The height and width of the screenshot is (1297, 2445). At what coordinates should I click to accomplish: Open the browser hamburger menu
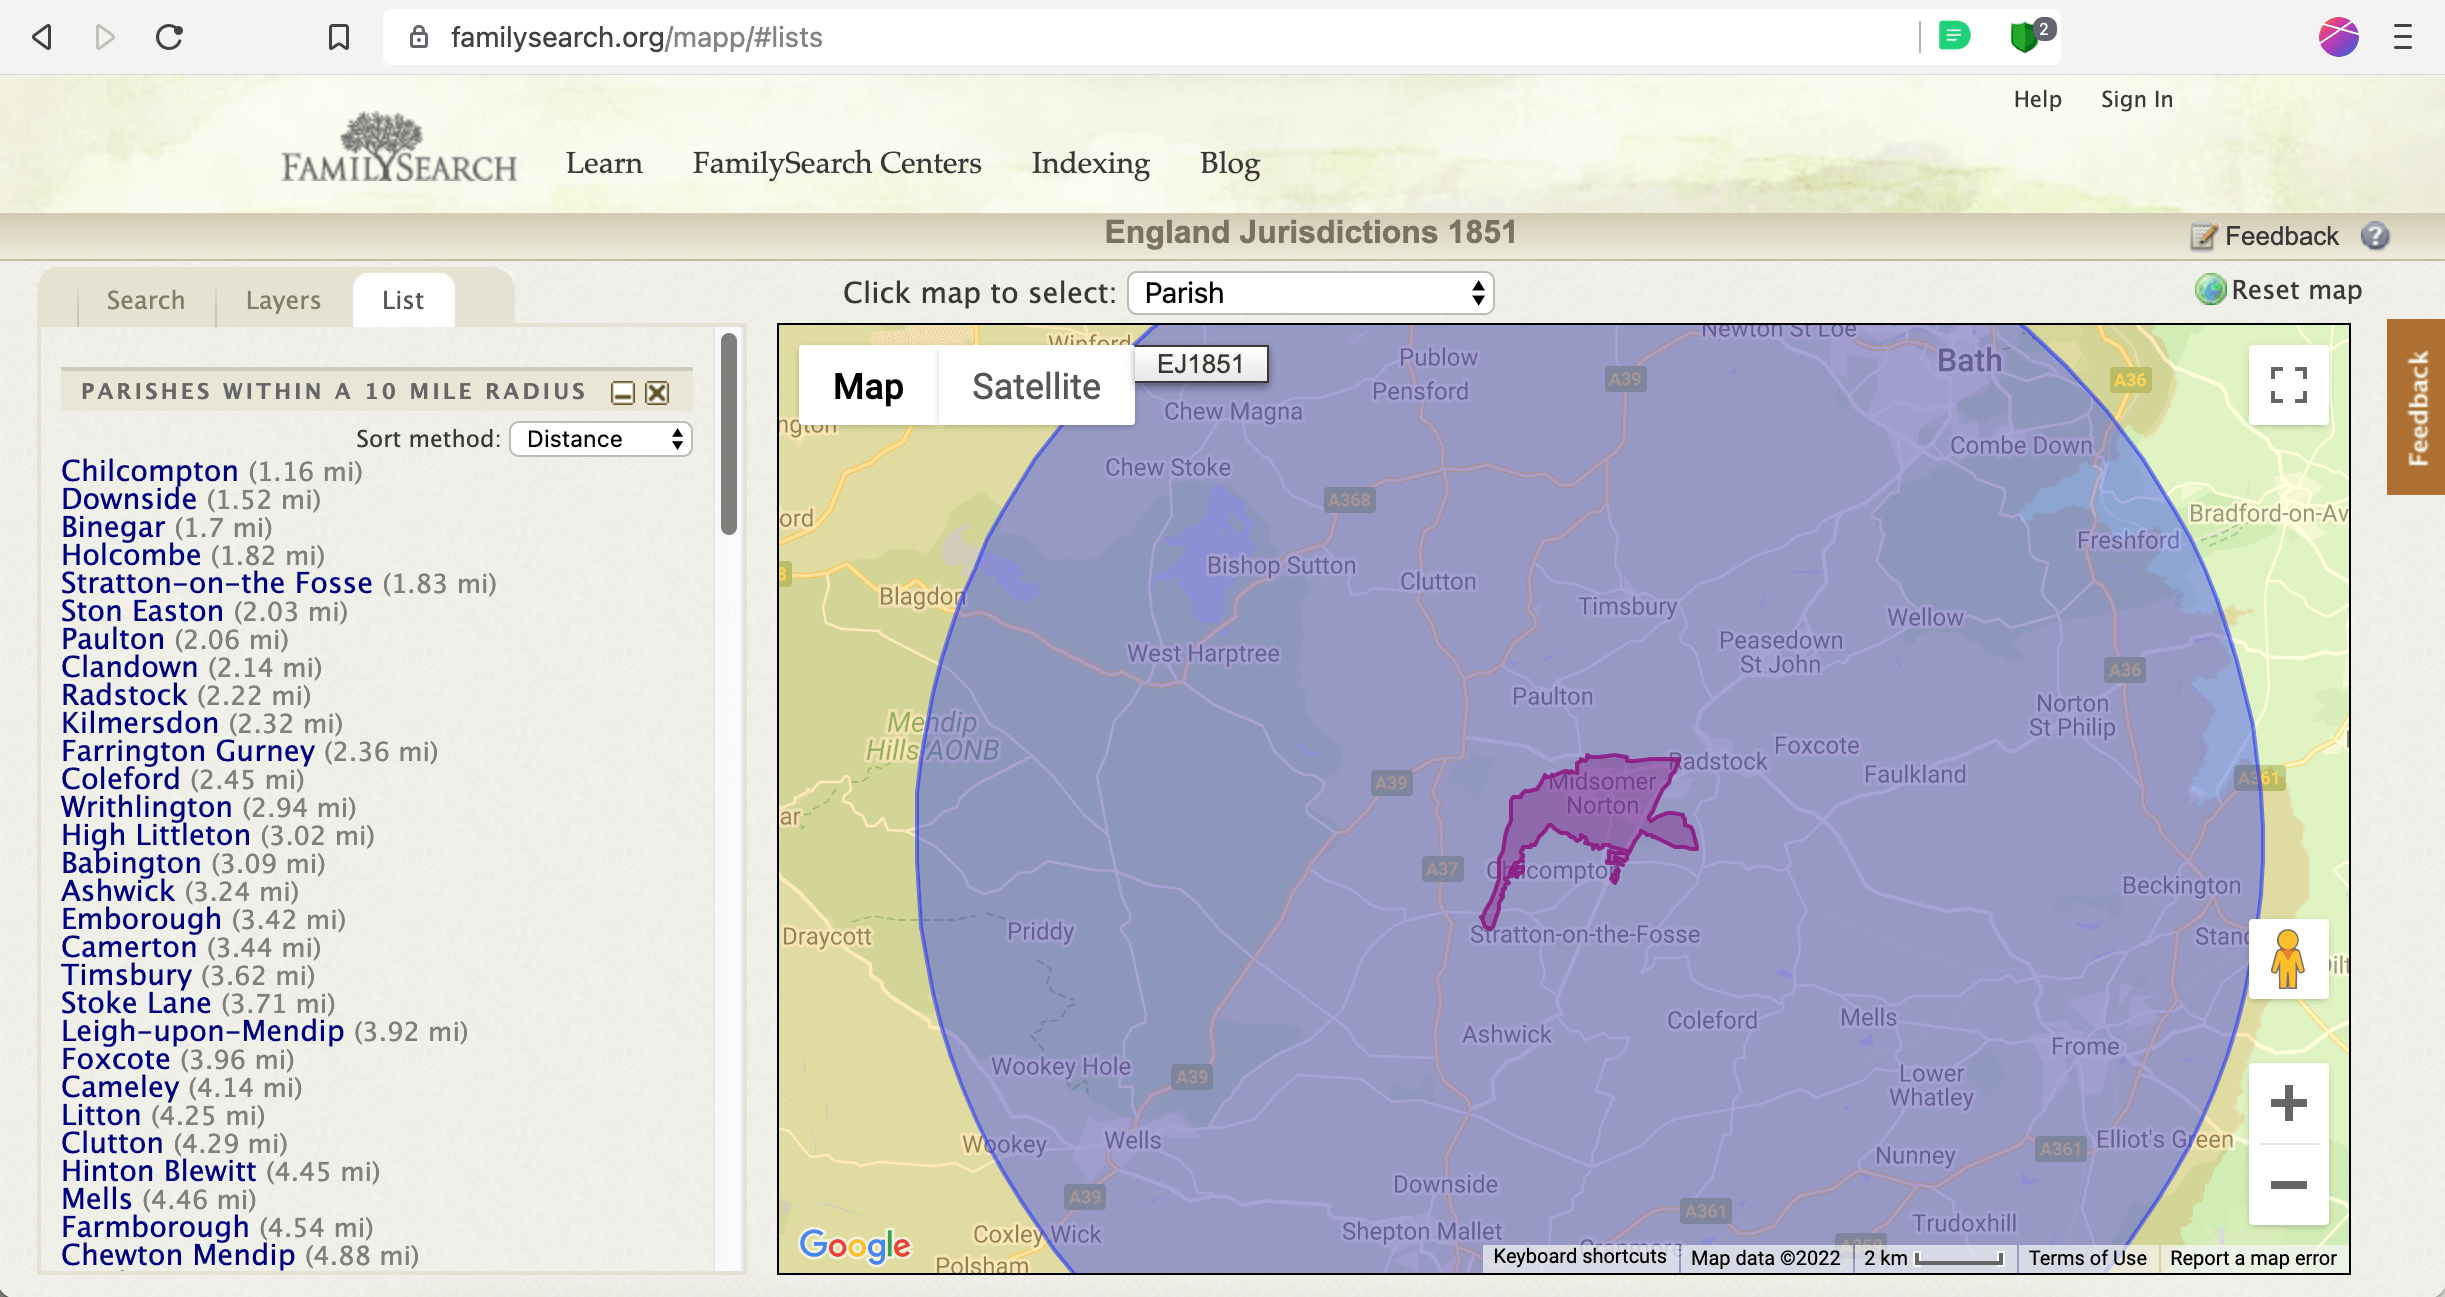[2402, 38]
